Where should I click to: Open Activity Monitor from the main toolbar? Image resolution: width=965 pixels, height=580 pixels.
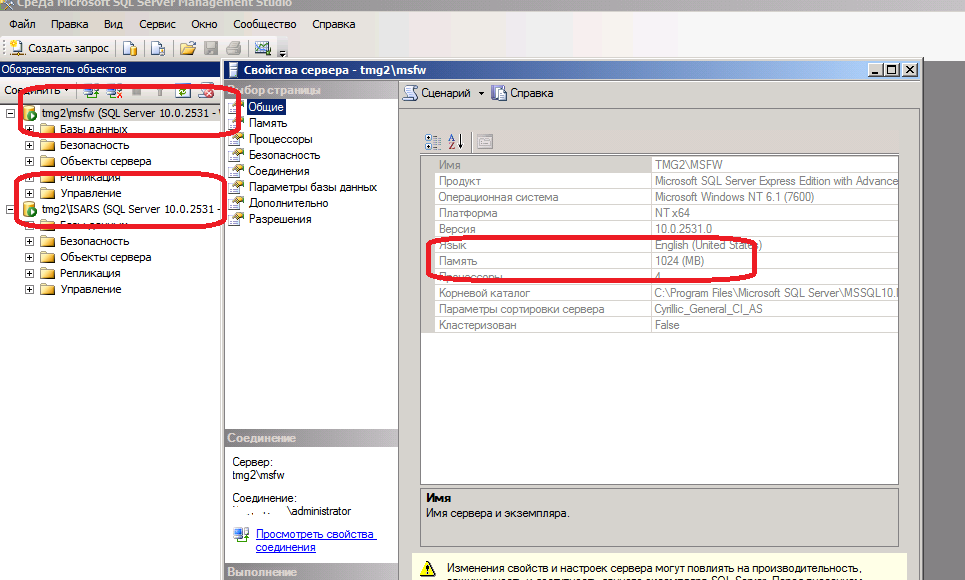263,48
